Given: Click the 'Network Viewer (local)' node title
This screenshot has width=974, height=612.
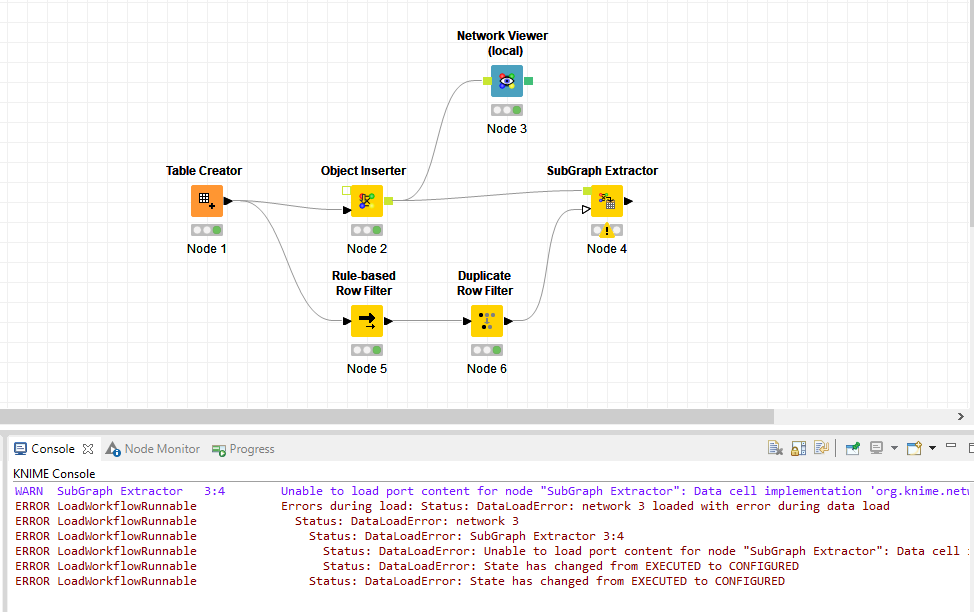Looking at the screenshot, I should click(503, 43).
